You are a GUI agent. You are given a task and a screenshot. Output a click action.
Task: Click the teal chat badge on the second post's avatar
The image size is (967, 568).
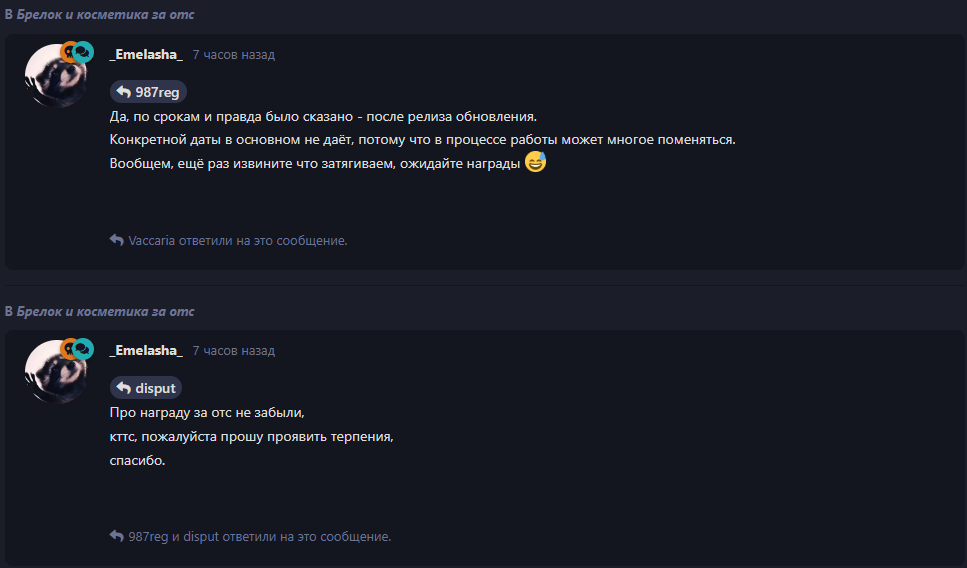tap(83, 348)
